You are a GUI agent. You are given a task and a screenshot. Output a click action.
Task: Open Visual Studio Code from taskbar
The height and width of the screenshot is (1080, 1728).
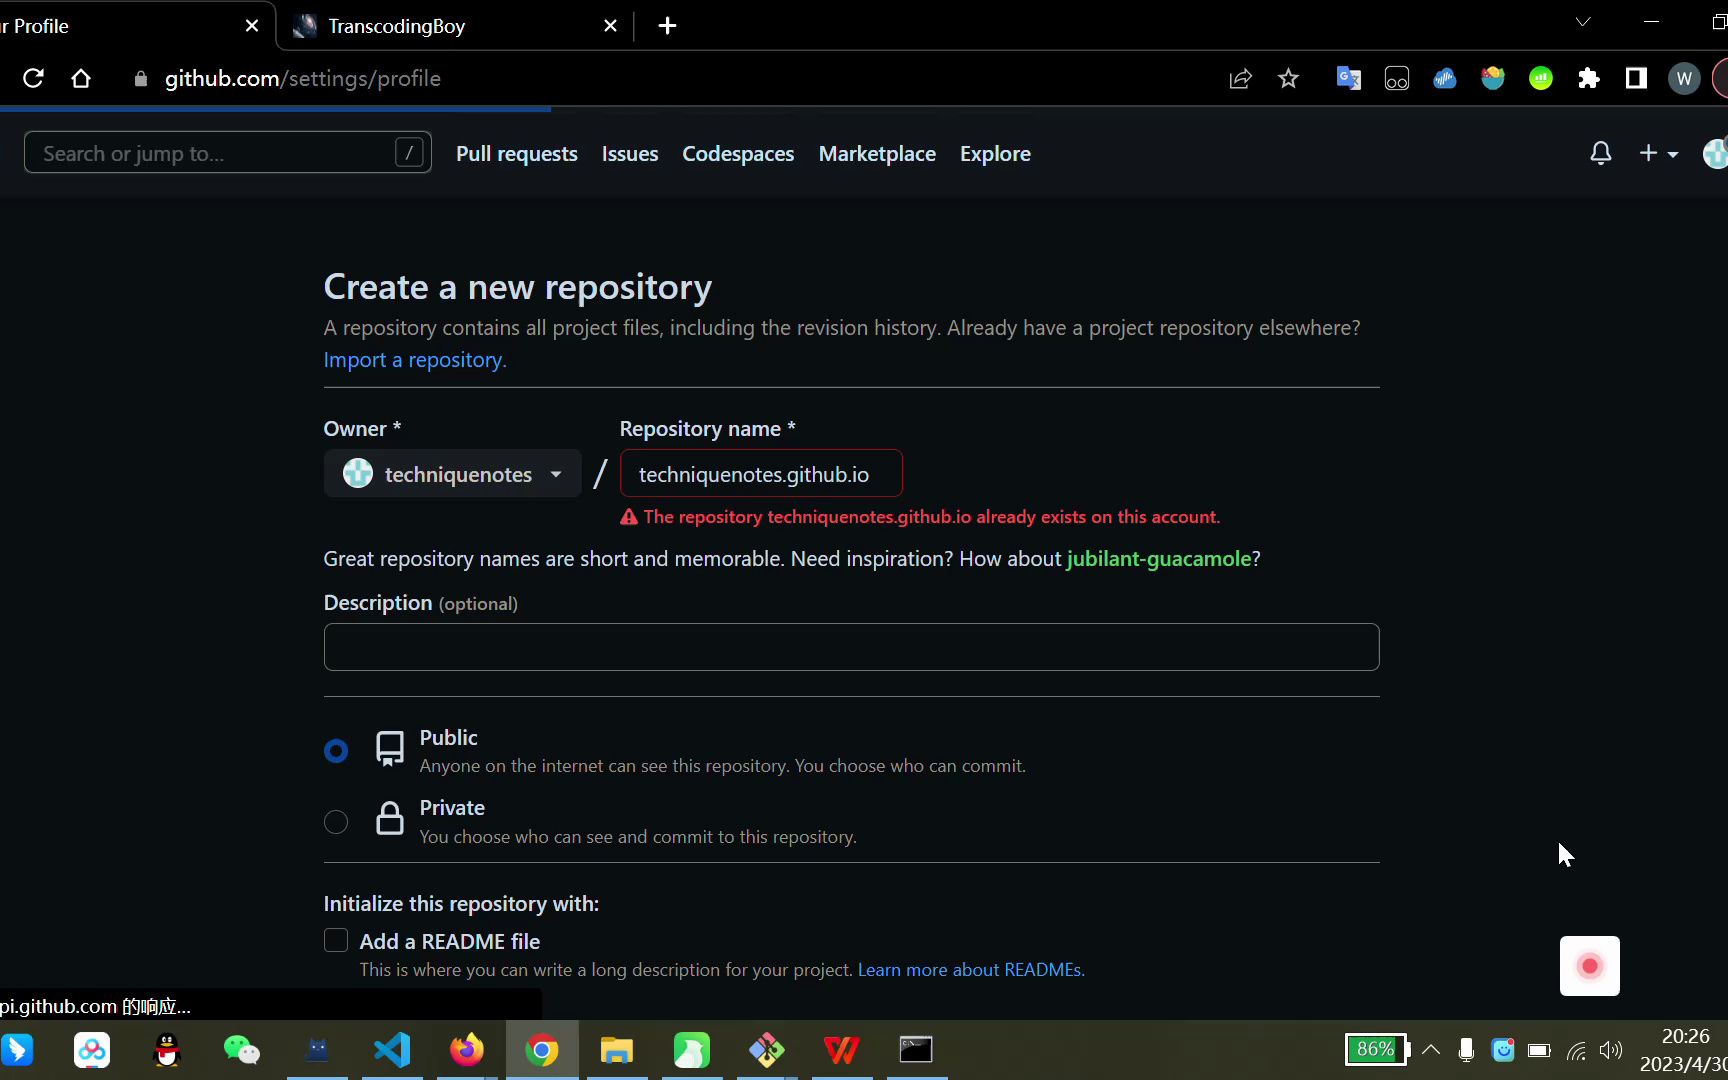392,1050
